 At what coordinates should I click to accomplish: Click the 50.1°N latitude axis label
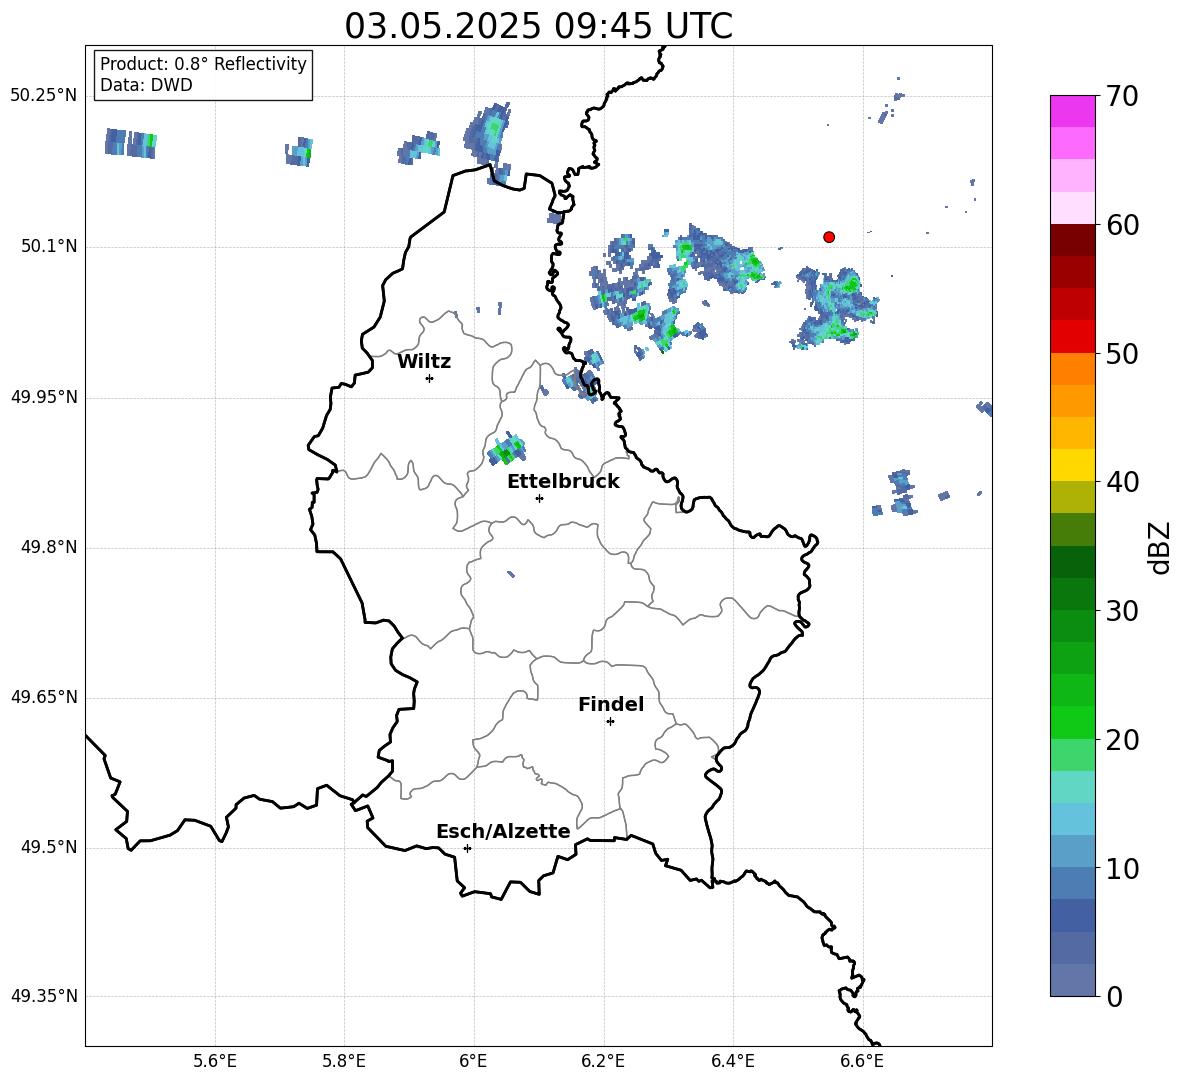49,247
